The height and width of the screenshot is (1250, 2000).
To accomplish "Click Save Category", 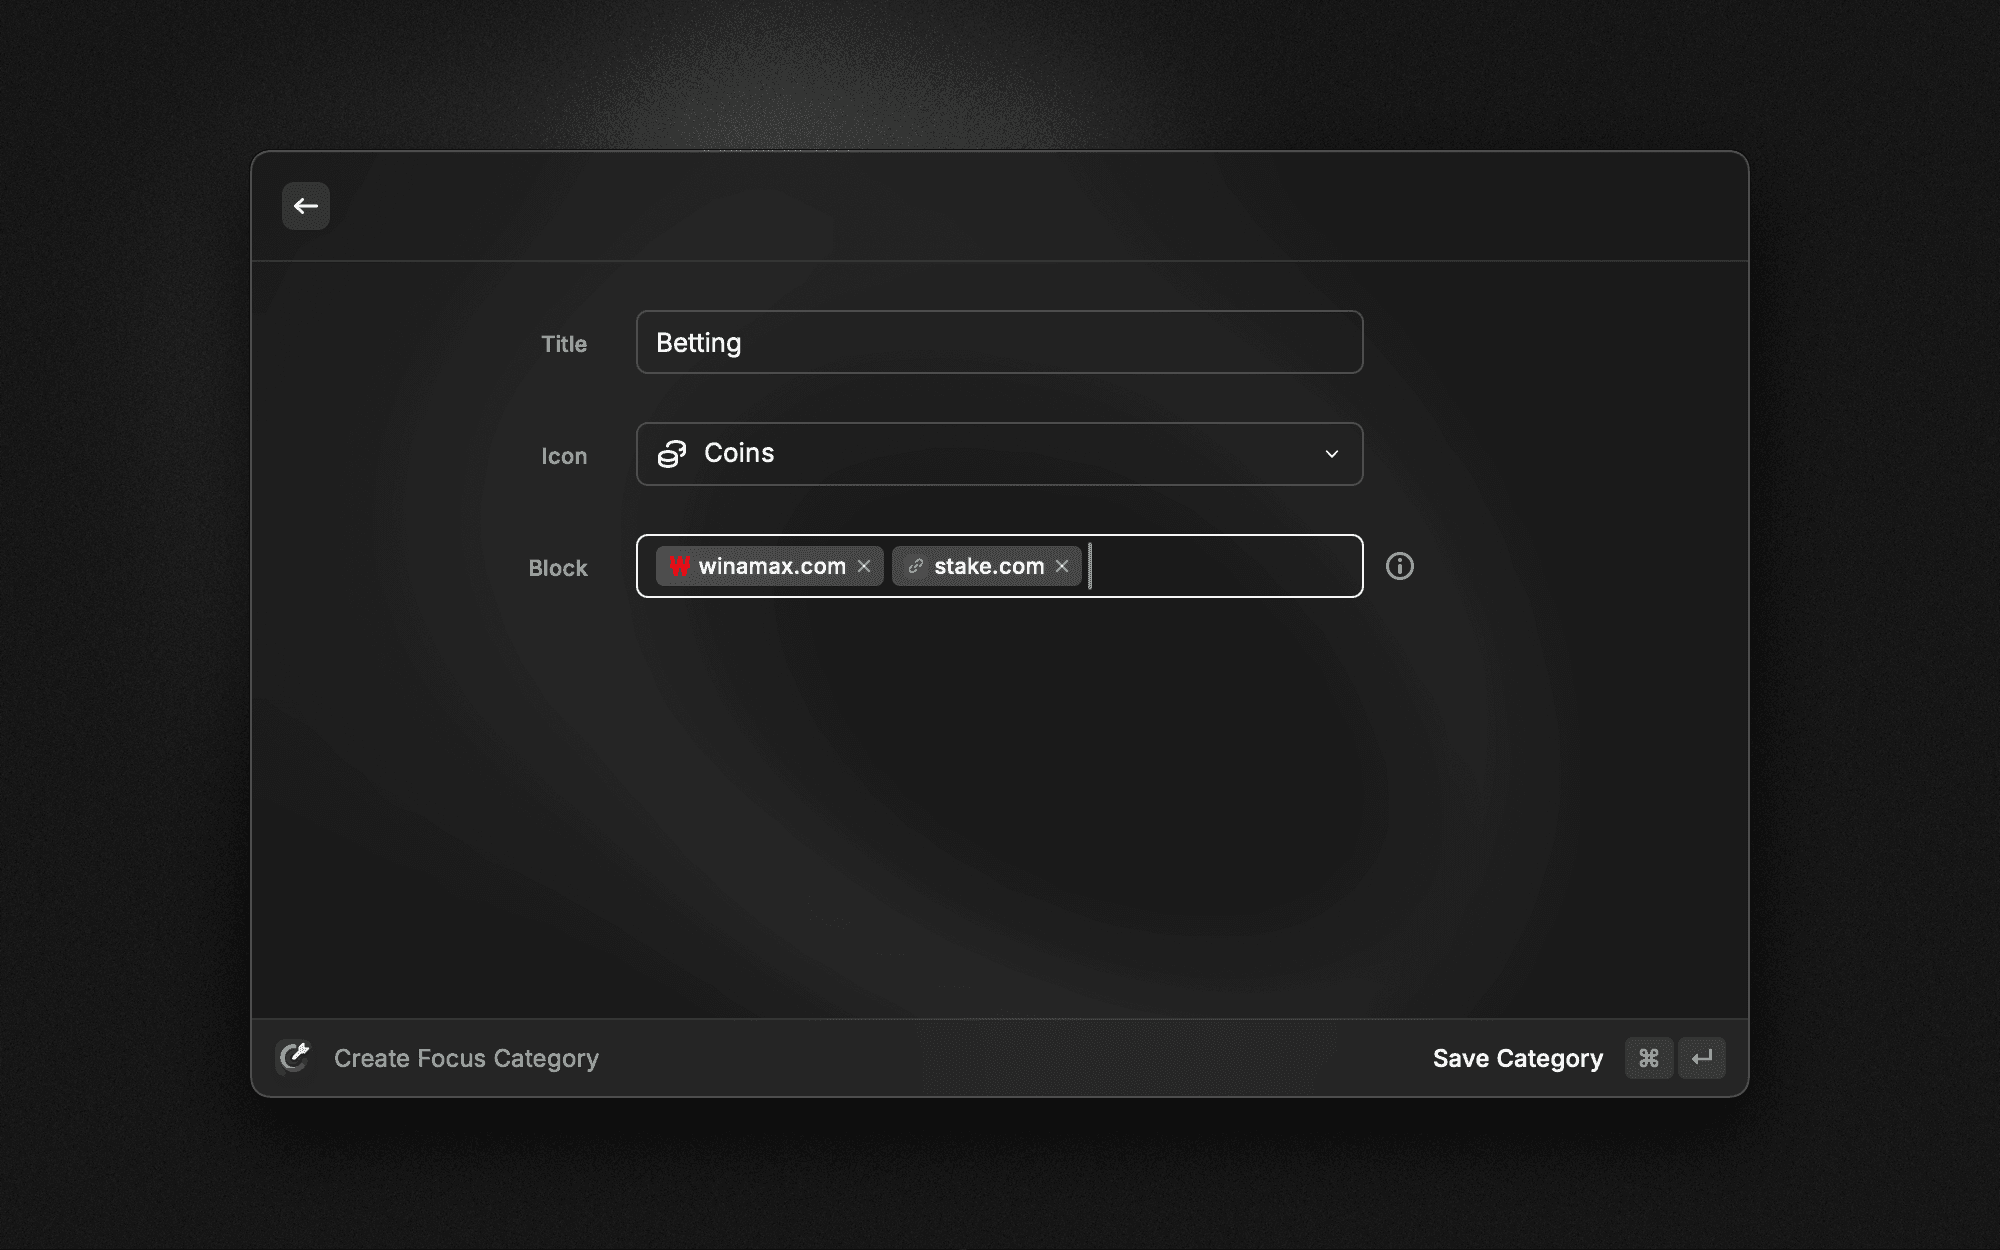I will 1517,1058.
